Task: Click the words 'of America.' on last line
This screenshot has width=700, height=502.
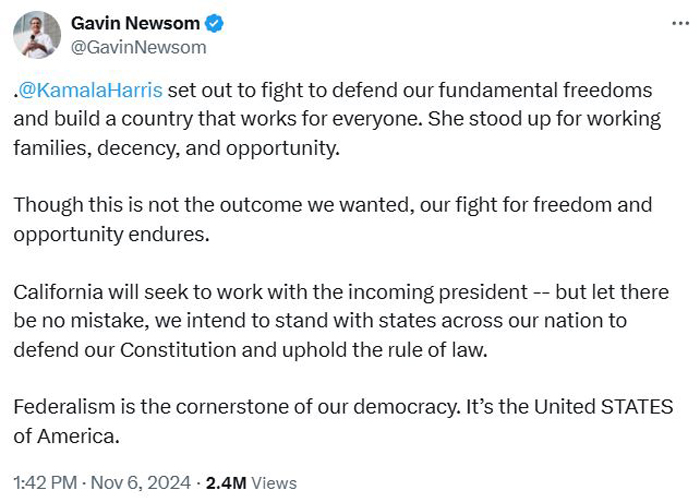Action: (x=67, y=436)
